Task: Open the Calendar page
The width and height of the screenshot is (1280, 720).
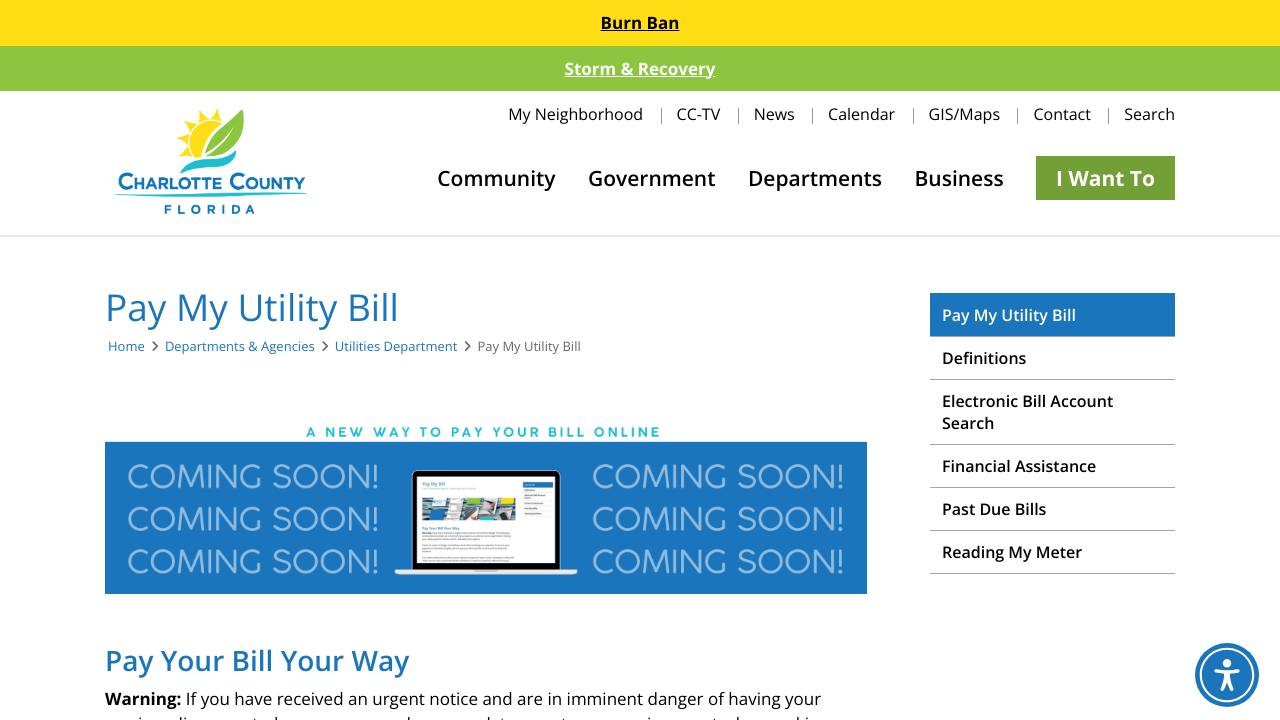Action: 861,114
